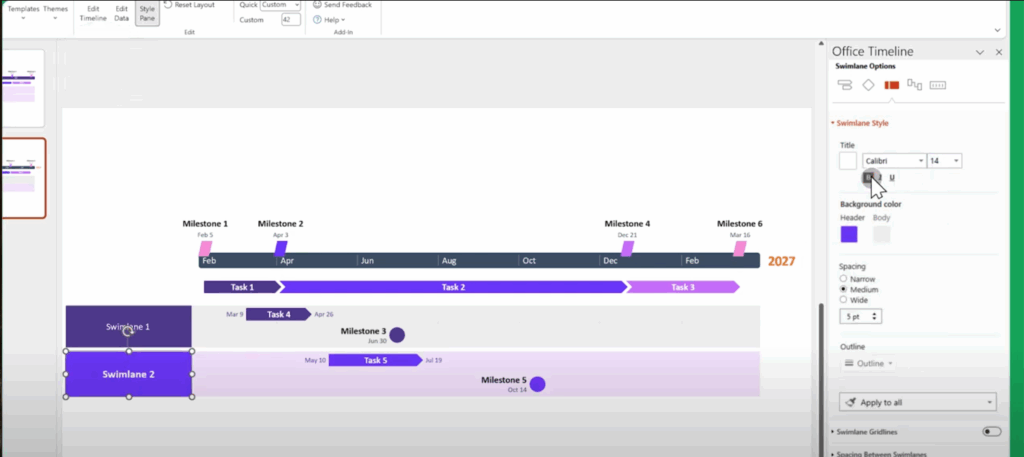The image size is (1024, 457).
Task: Collapse the Swimlane Style section
Action: point(859,123)
